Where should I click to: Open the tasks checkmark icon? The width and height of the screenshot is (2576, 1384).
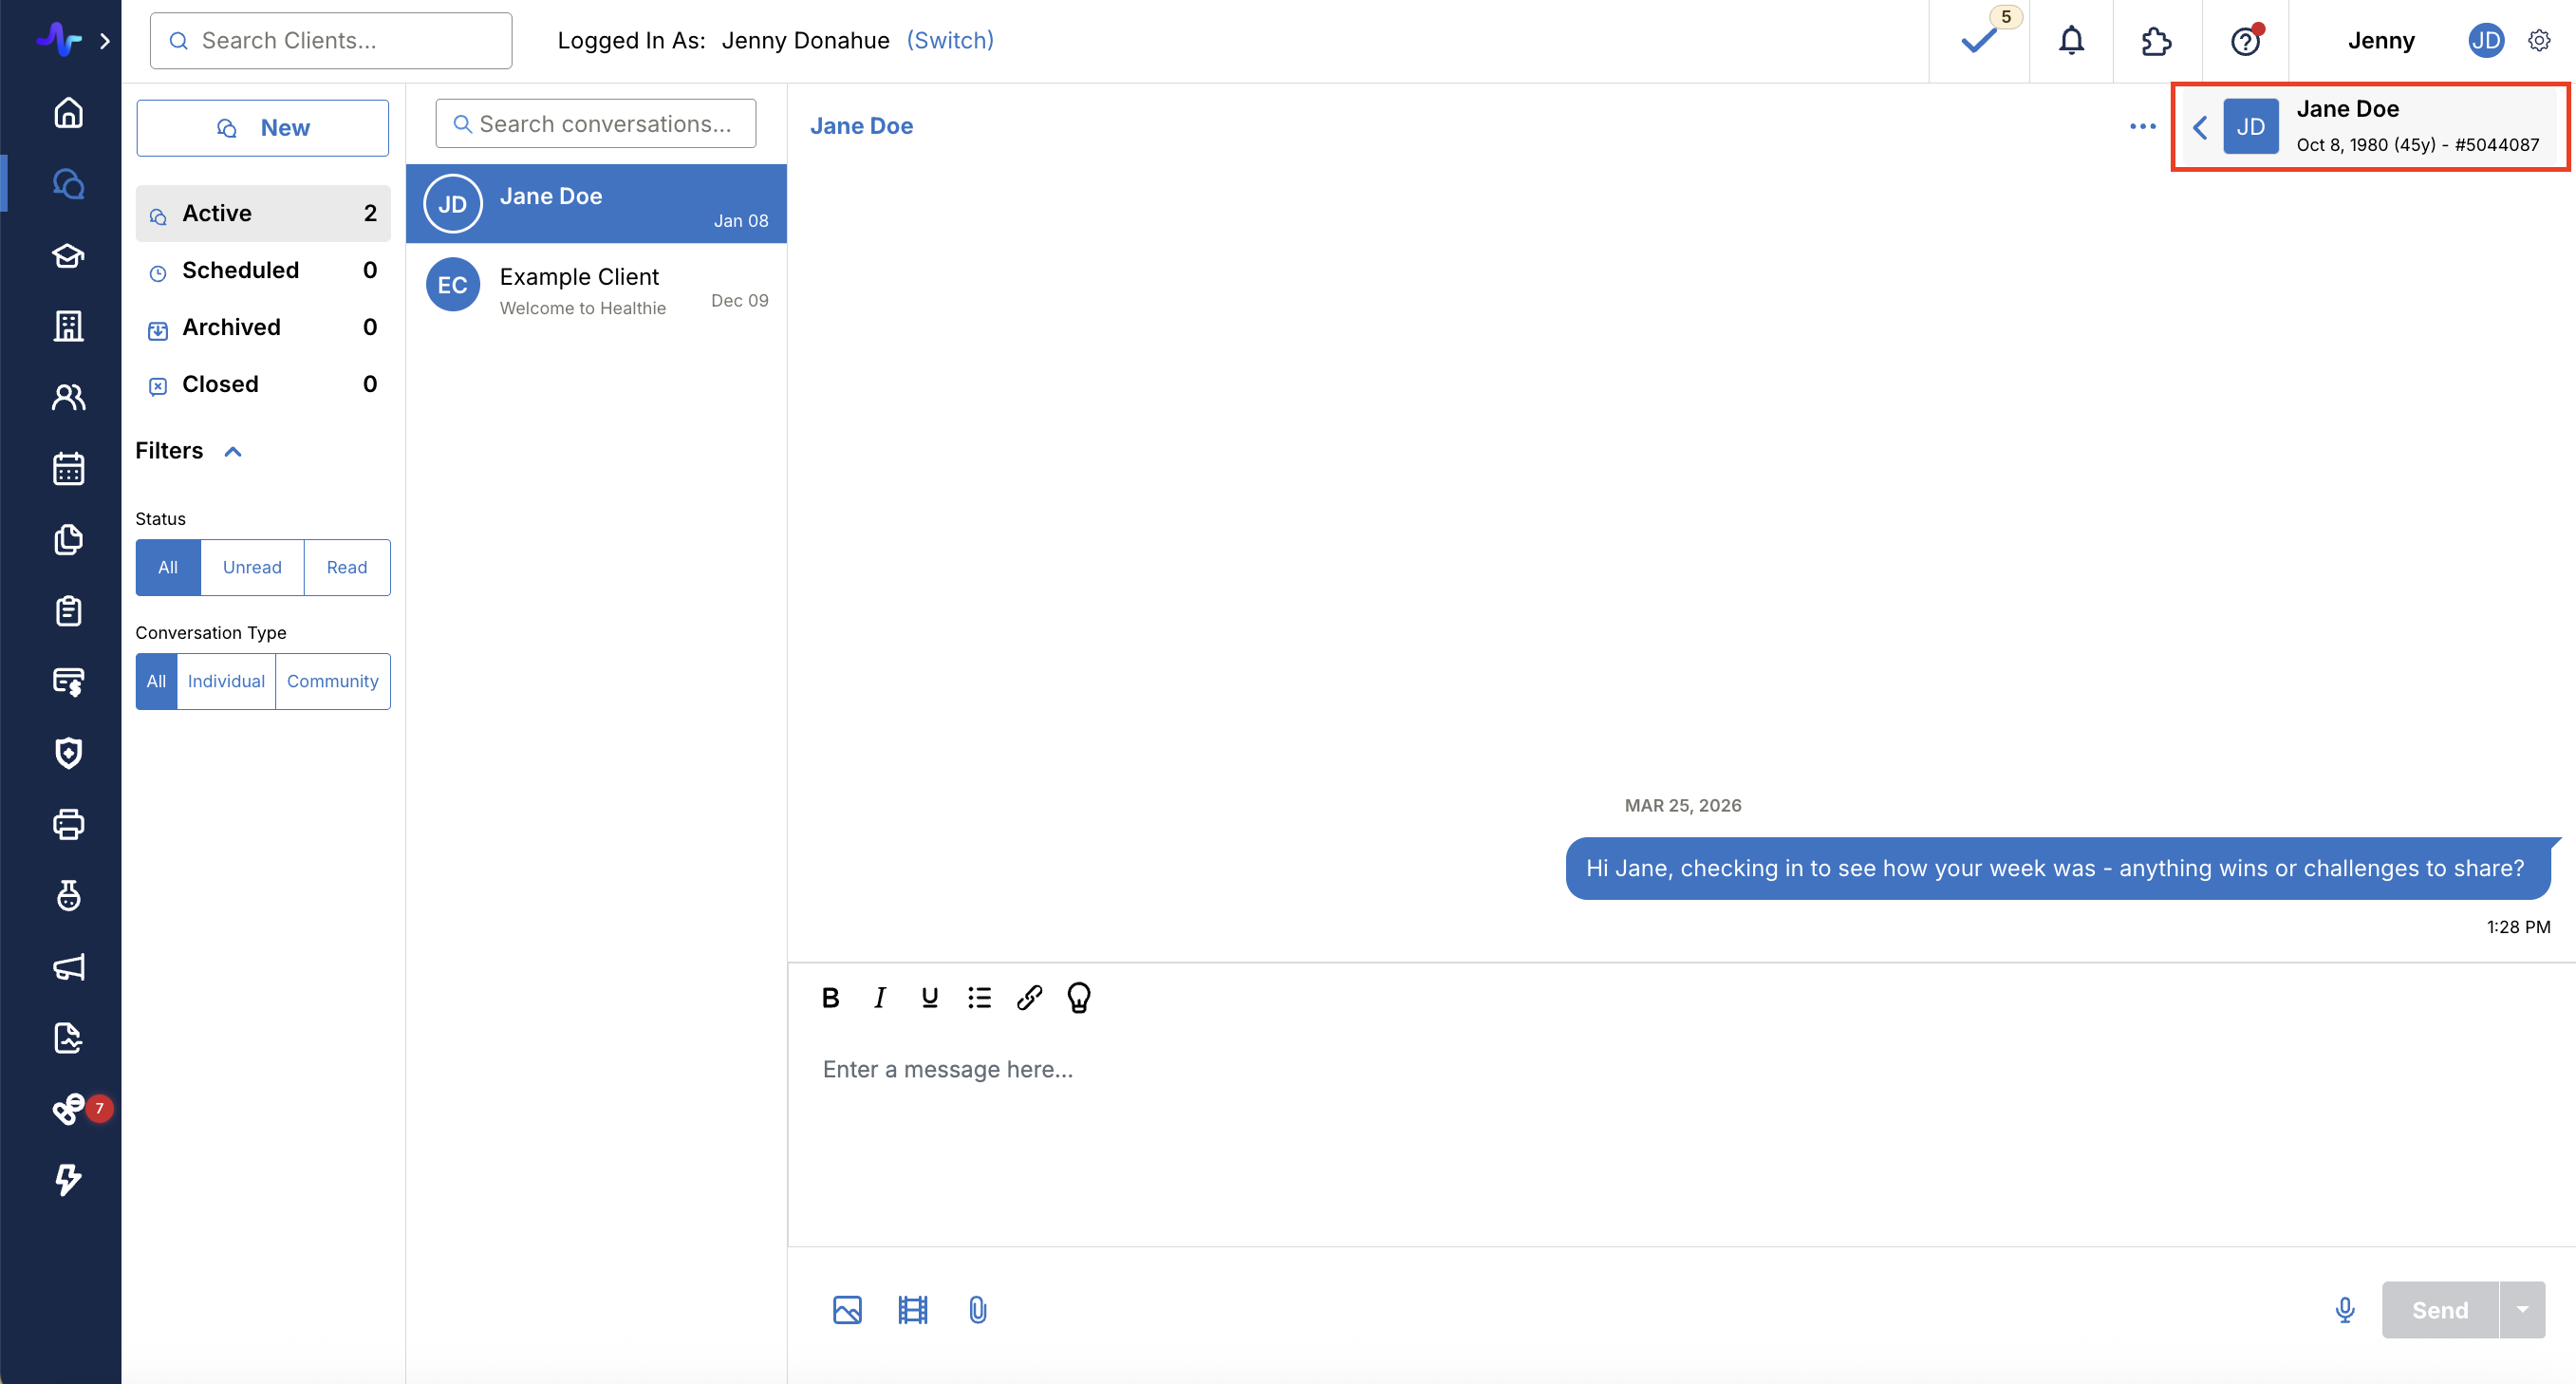[x=1978, y=41]
